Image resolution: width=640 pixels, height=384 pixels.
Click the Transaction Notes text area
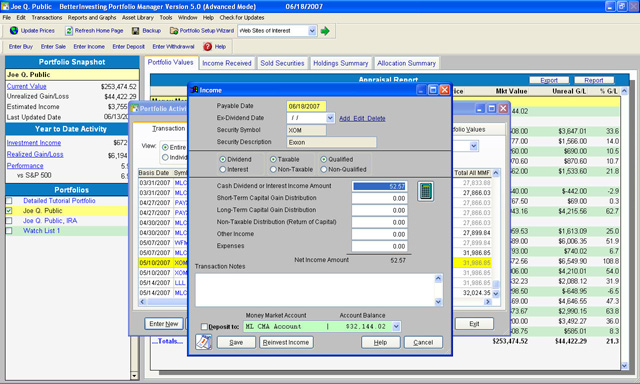315,290
